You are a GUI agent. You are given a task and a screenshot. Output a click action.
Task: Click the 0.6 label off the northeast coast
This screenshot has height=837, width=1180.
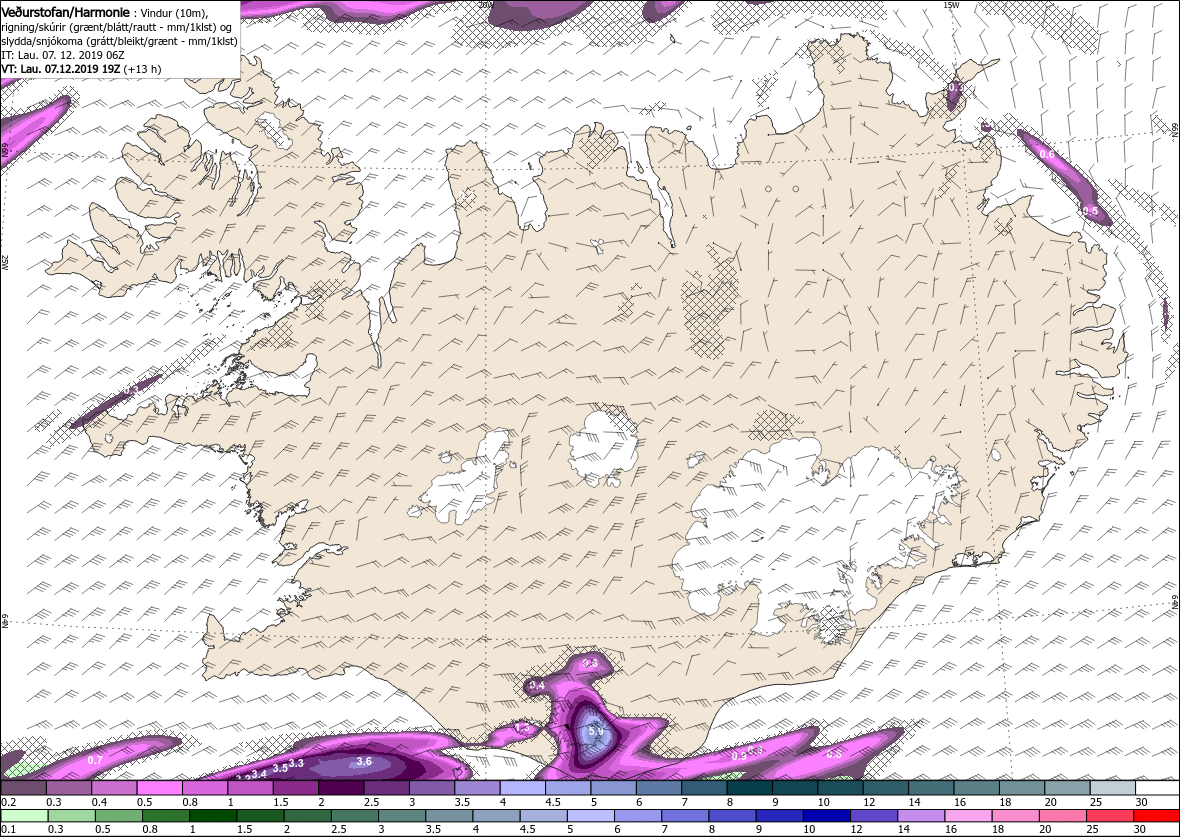tap(1047, 154)
